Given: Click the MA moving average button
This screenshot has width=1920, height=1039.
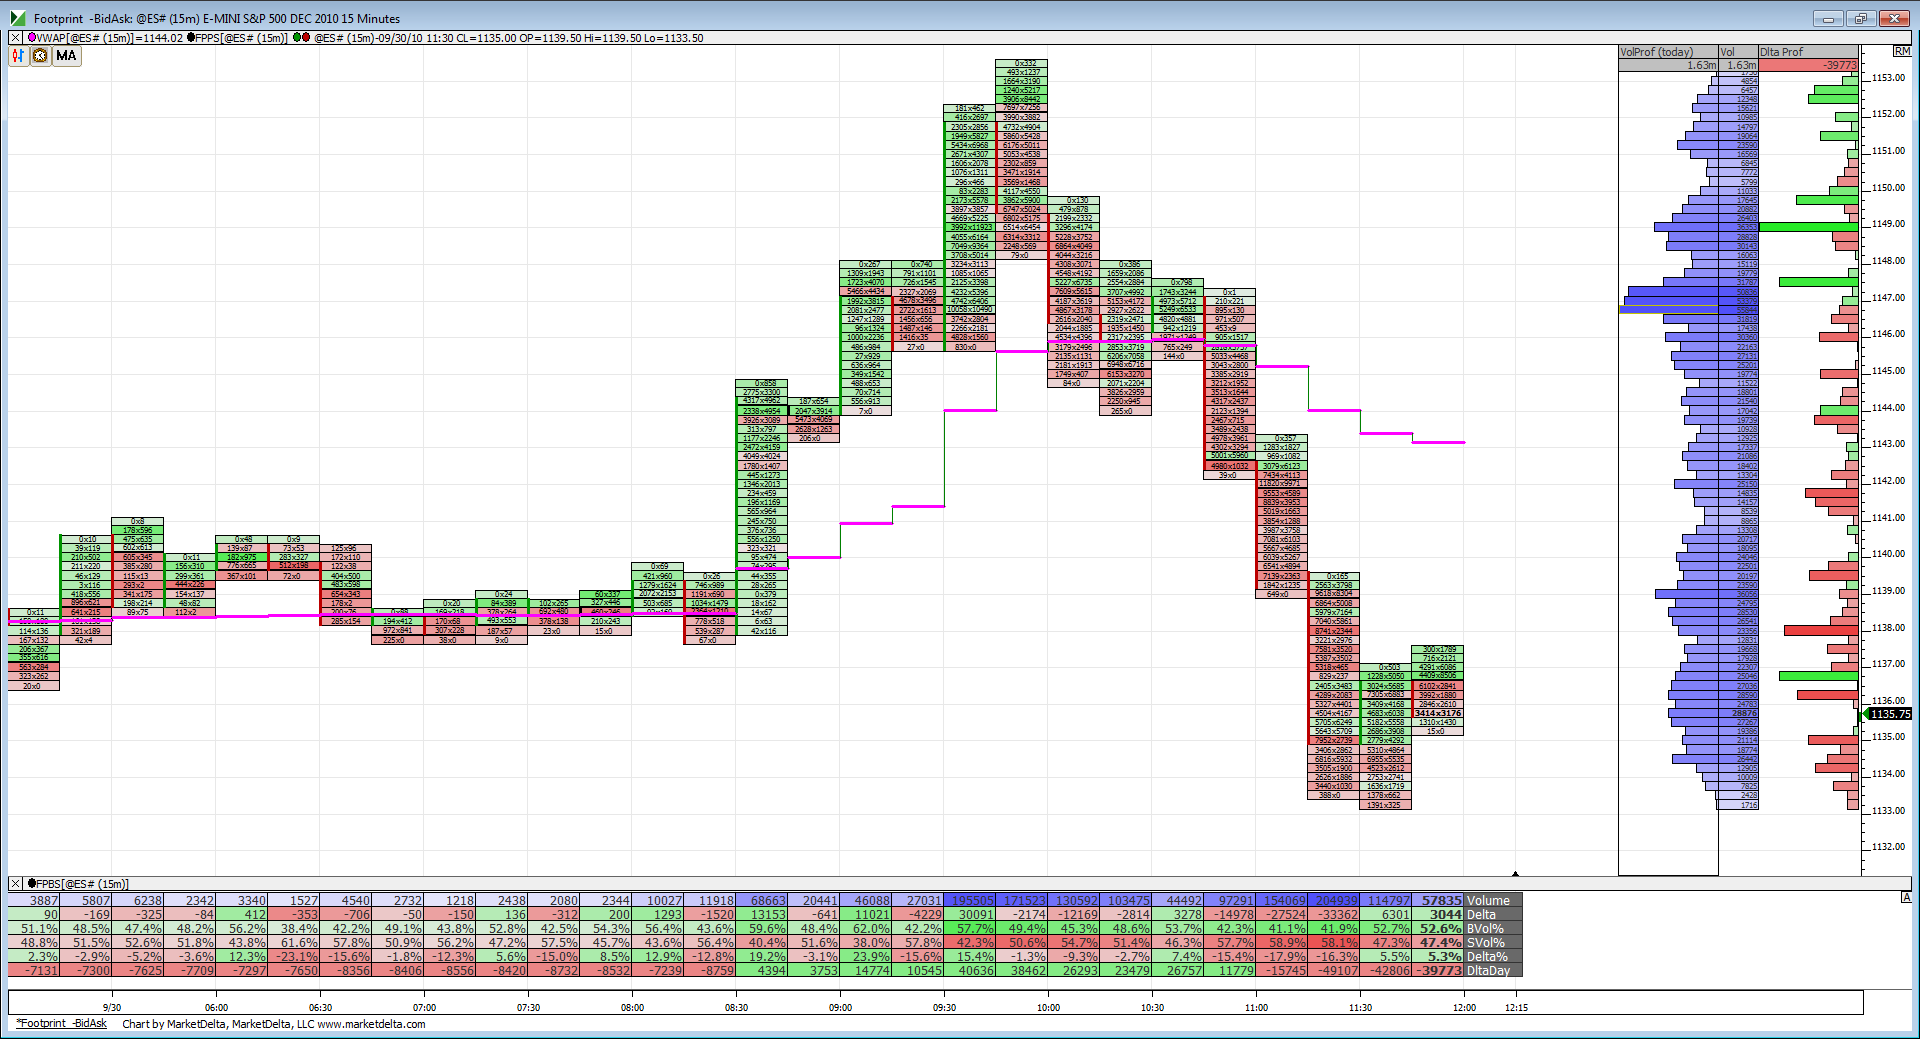Looking at the screenshot, I should [66, 56].
